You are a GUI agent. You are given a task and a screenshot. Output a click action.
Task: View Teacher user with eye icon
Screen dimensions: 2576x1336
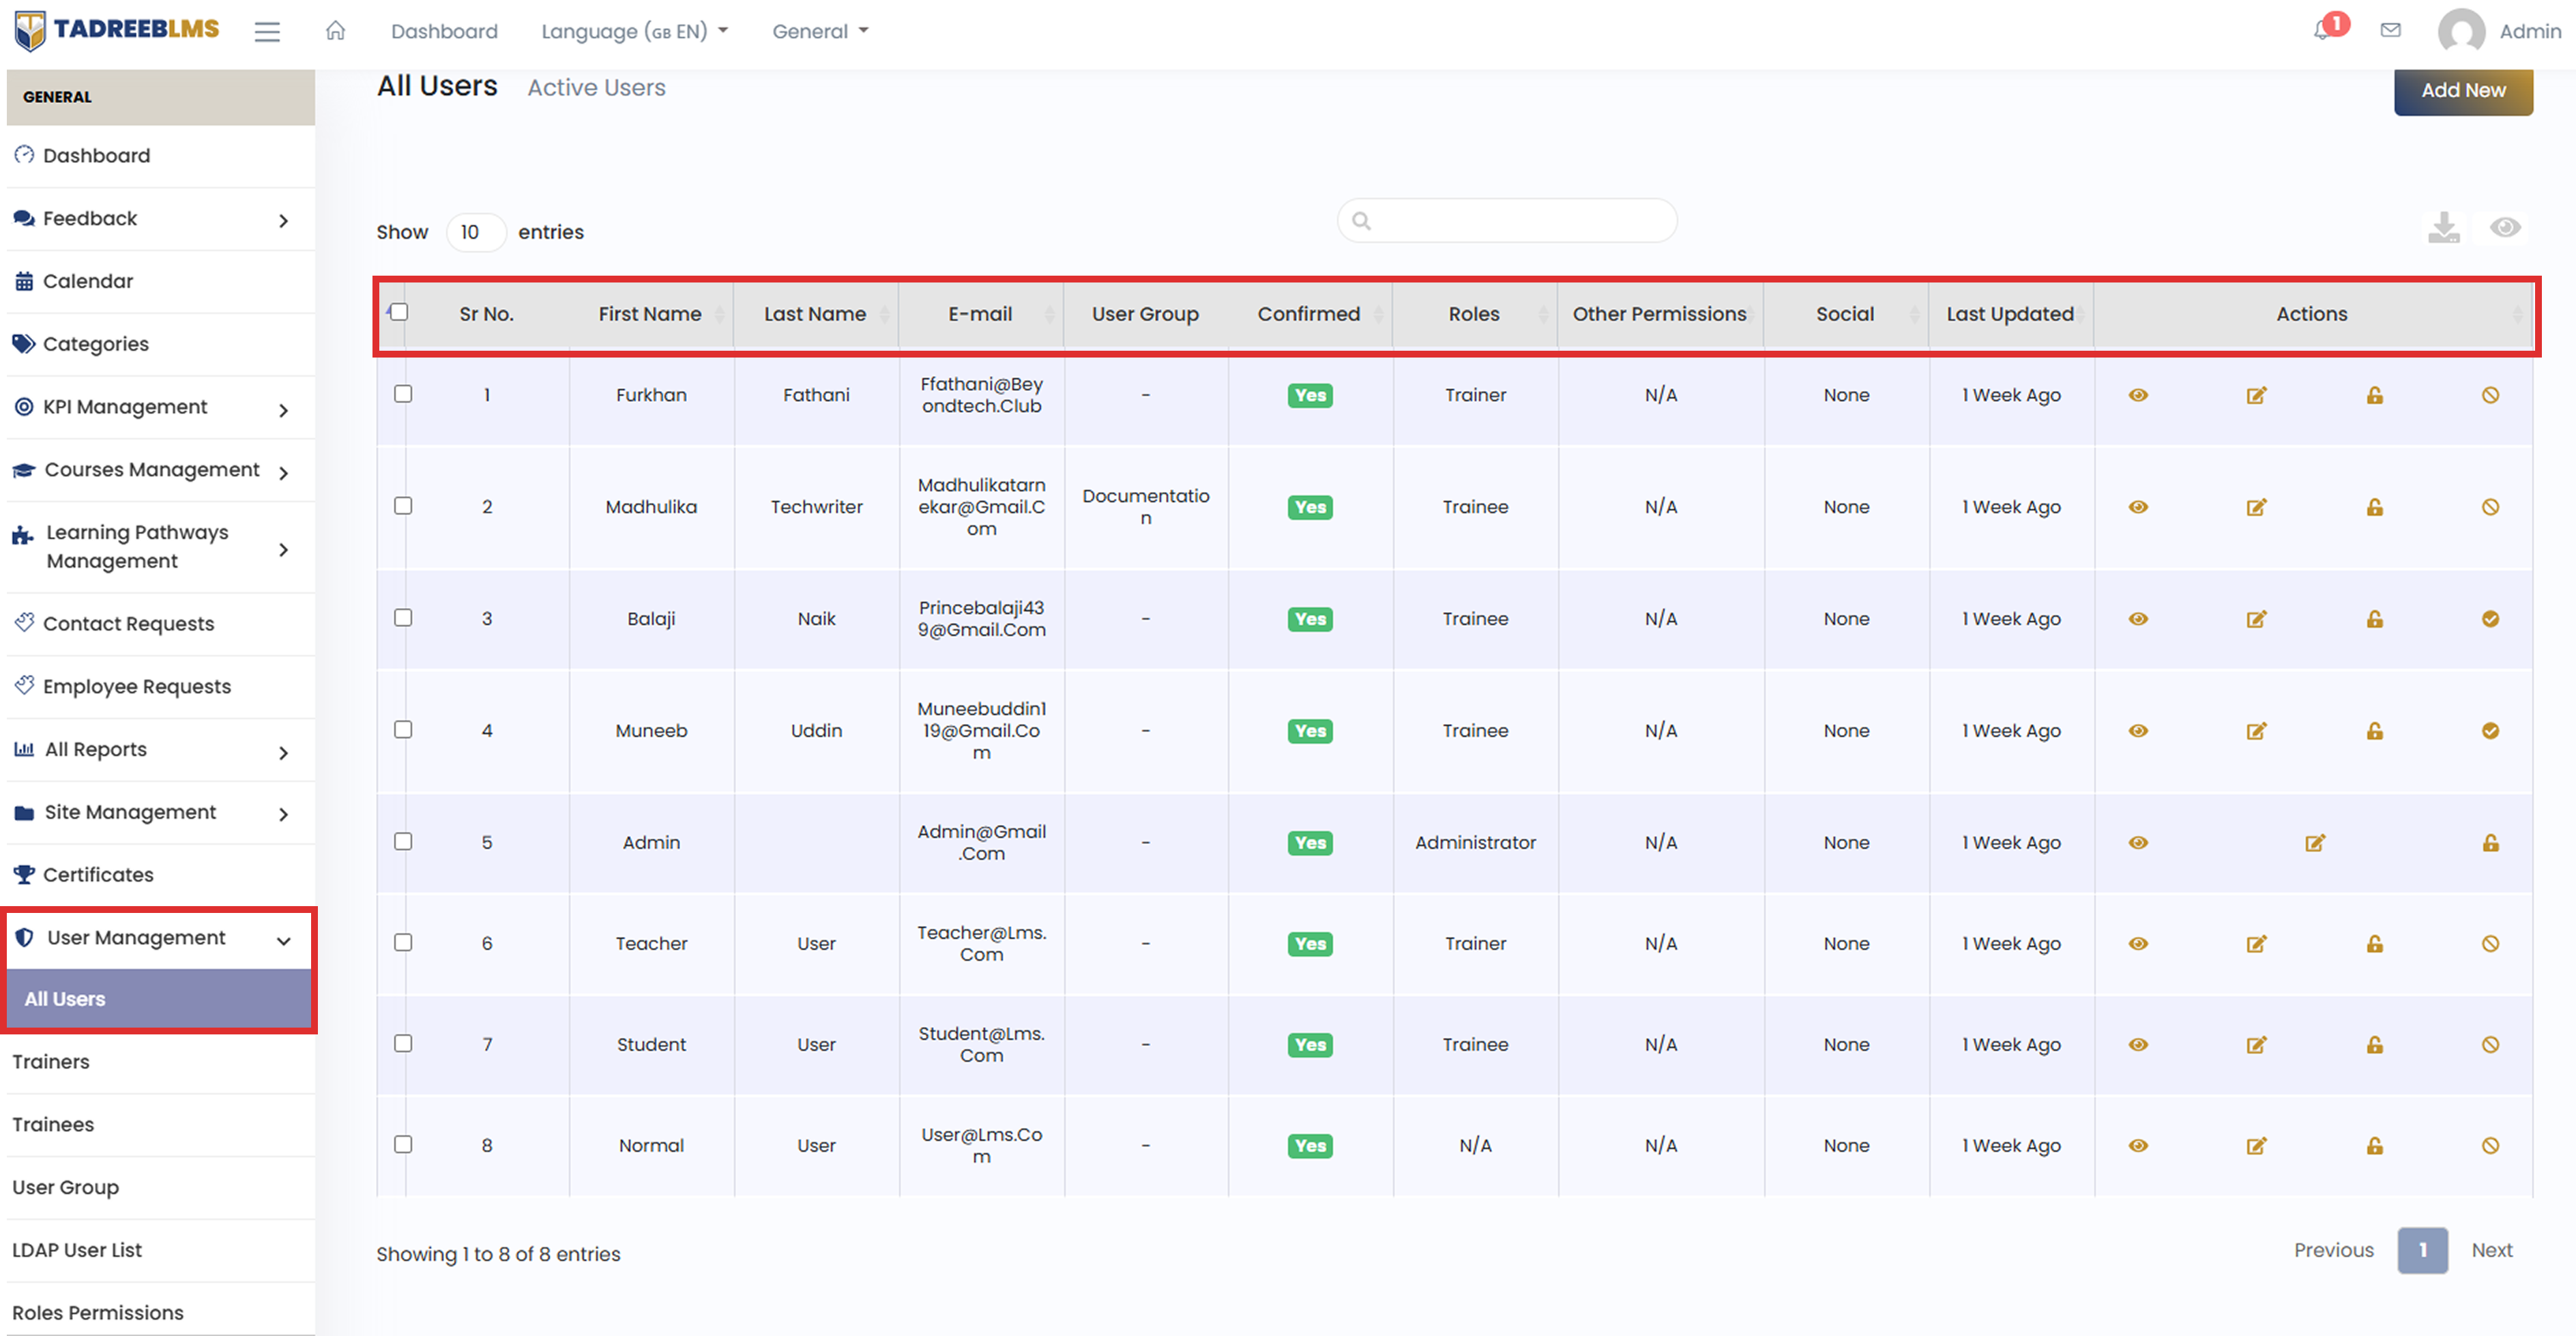click(x=2138, y=944)
